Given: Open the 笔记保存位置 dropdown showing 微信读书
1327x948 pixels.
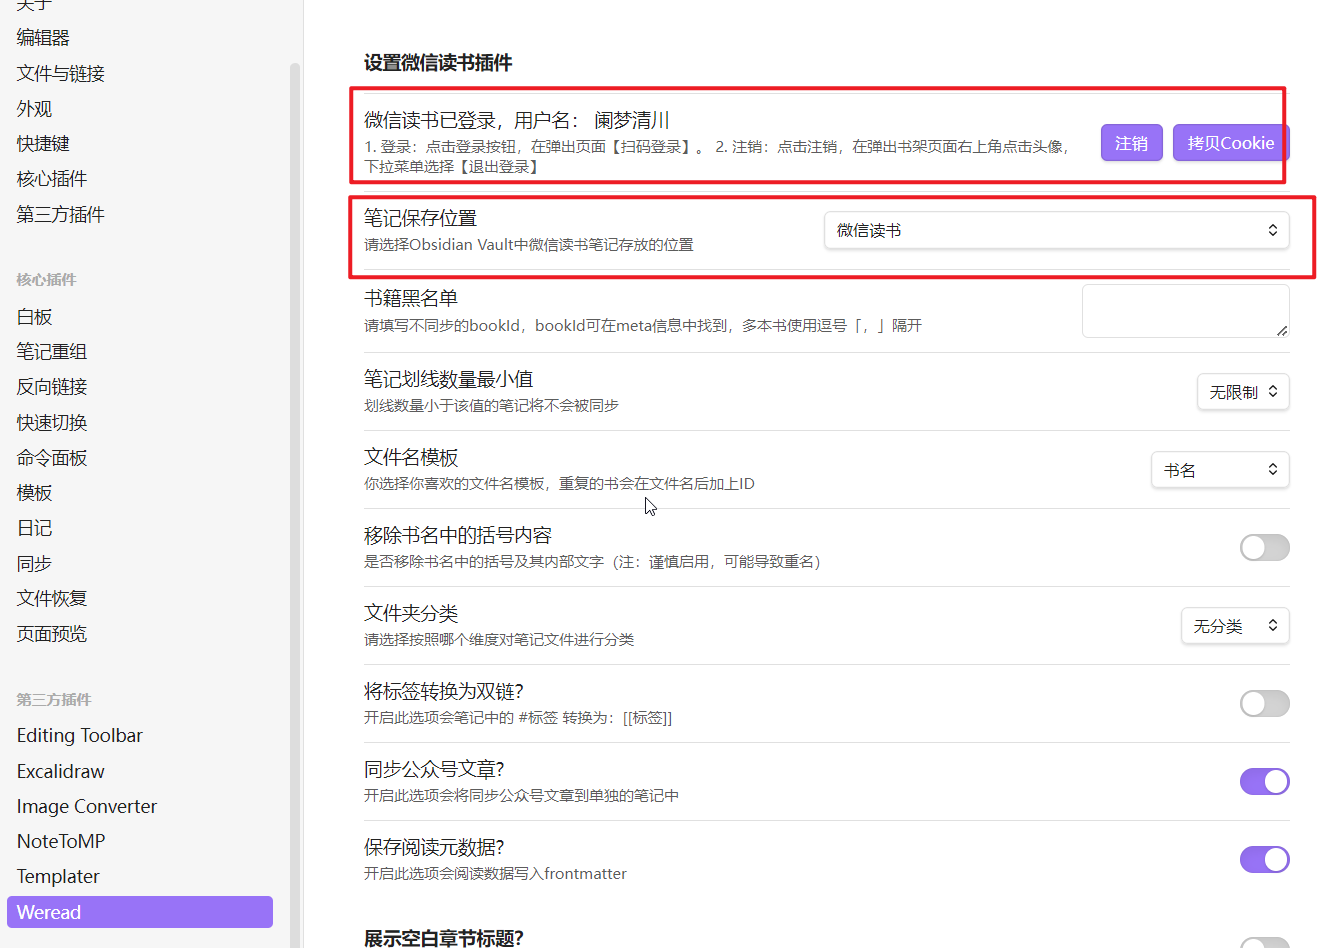Looking at the screenshot, I should coord(1057,230).
